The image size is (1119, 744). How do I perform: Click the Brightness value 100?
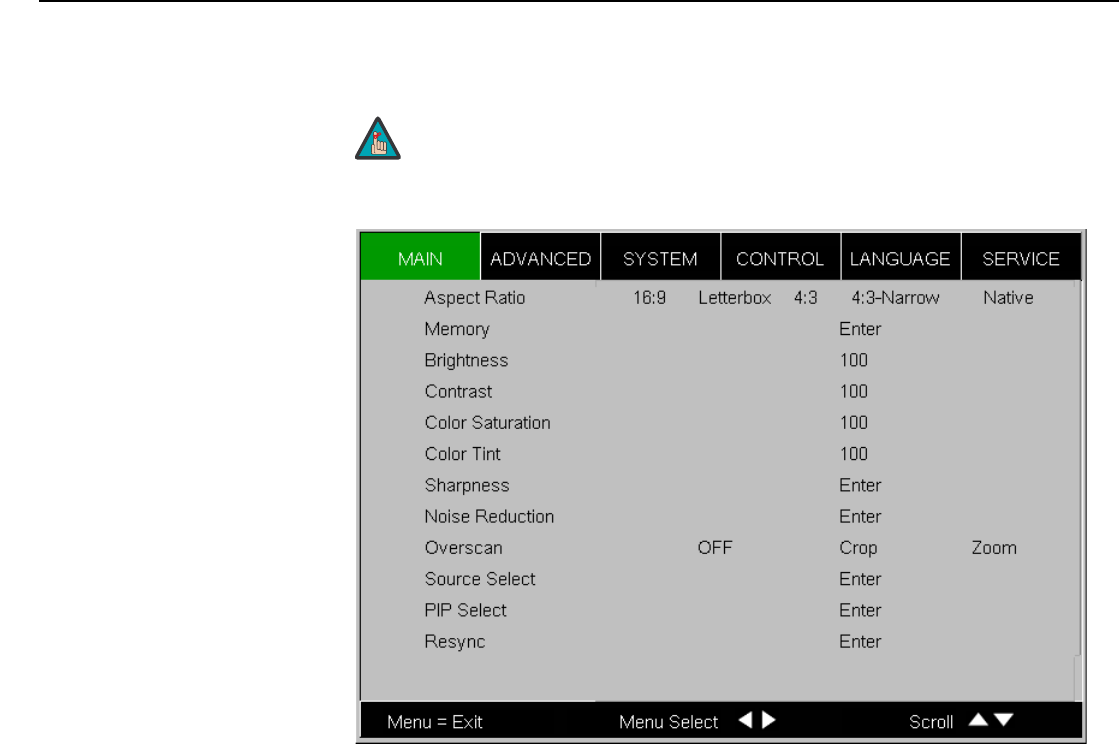point(854,360)
